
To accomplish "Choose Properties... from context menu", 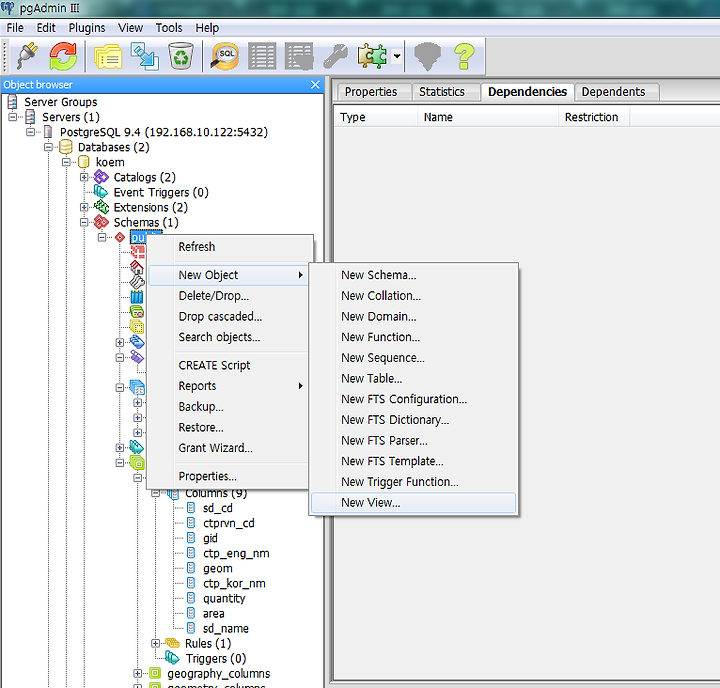I will 228,477.
